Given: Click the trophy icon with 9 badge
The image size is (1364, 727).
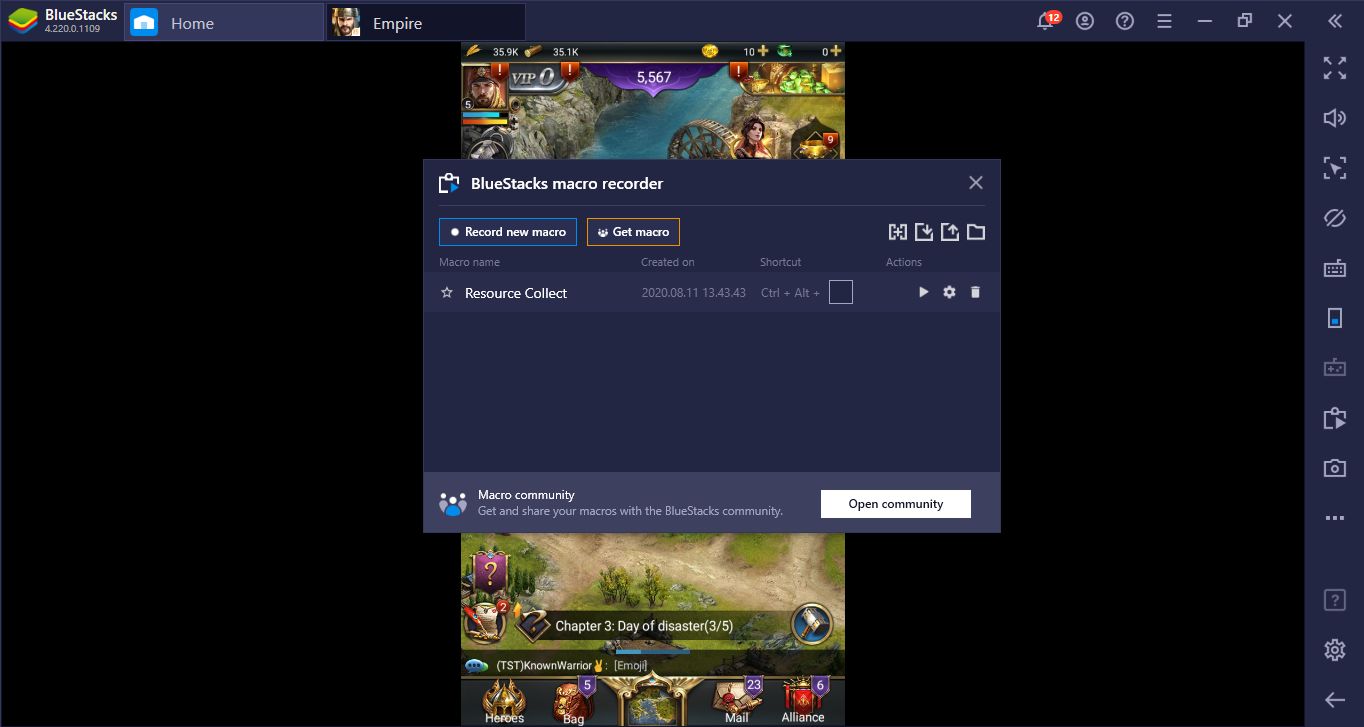Looking at the screenshot, I should [815, 146].
